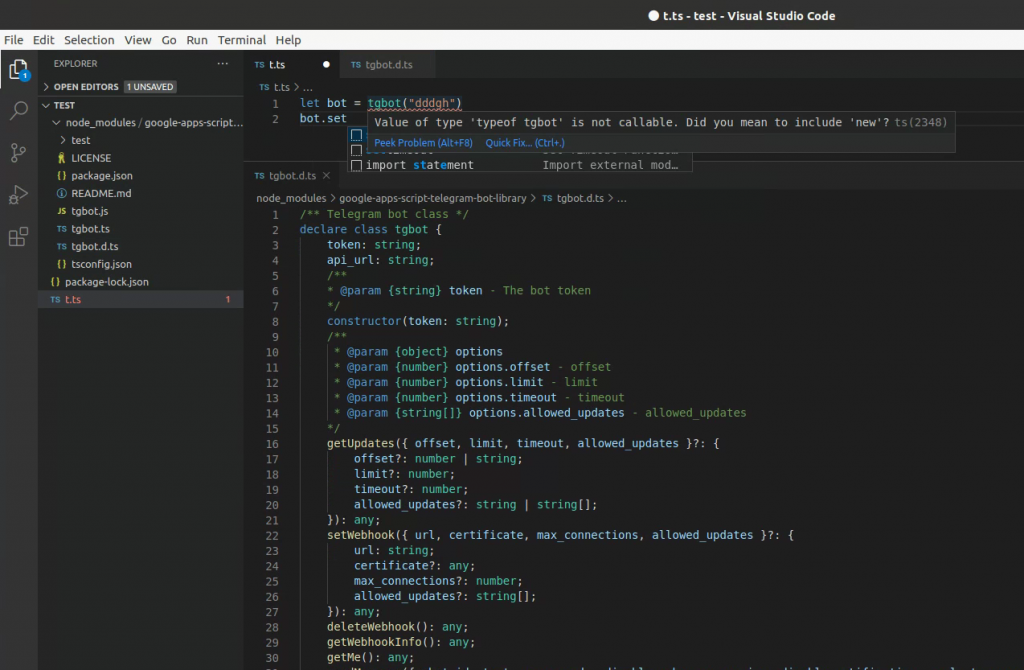Click the package.json braces icon
The image size is (1024, 670).
click(61, 176)
